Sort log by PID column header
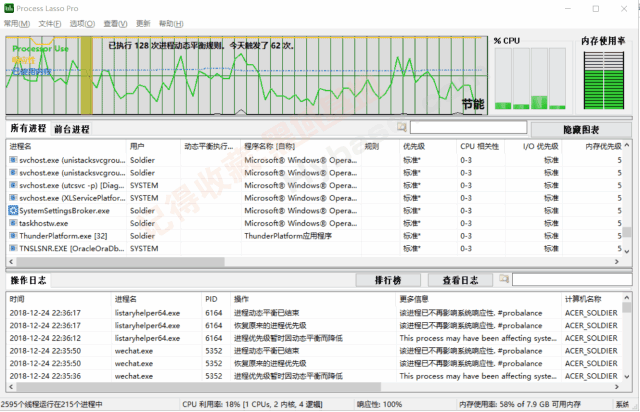 (216, 299)
